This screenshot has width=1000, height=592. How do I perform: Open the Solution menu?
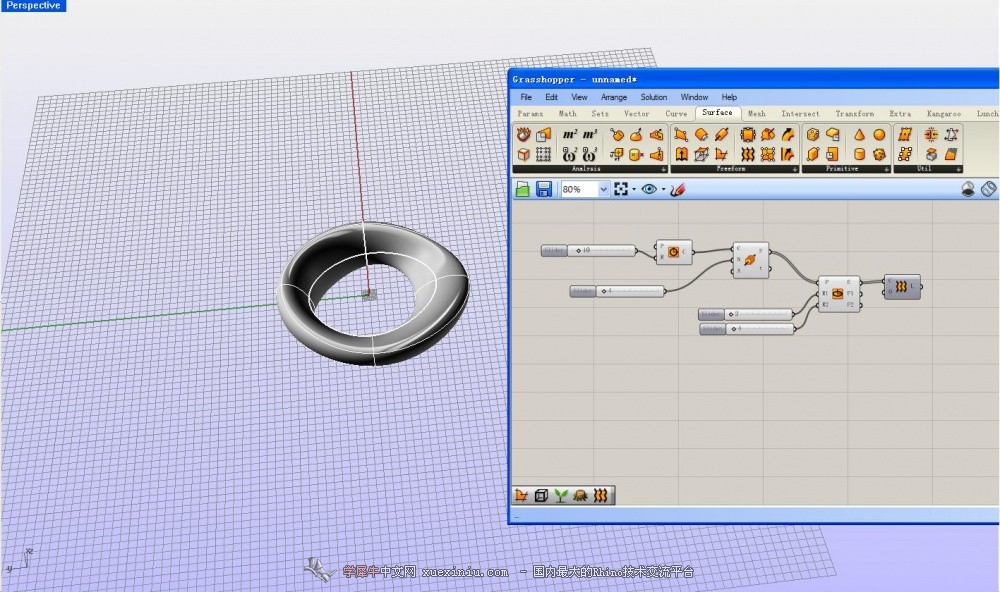654,97
